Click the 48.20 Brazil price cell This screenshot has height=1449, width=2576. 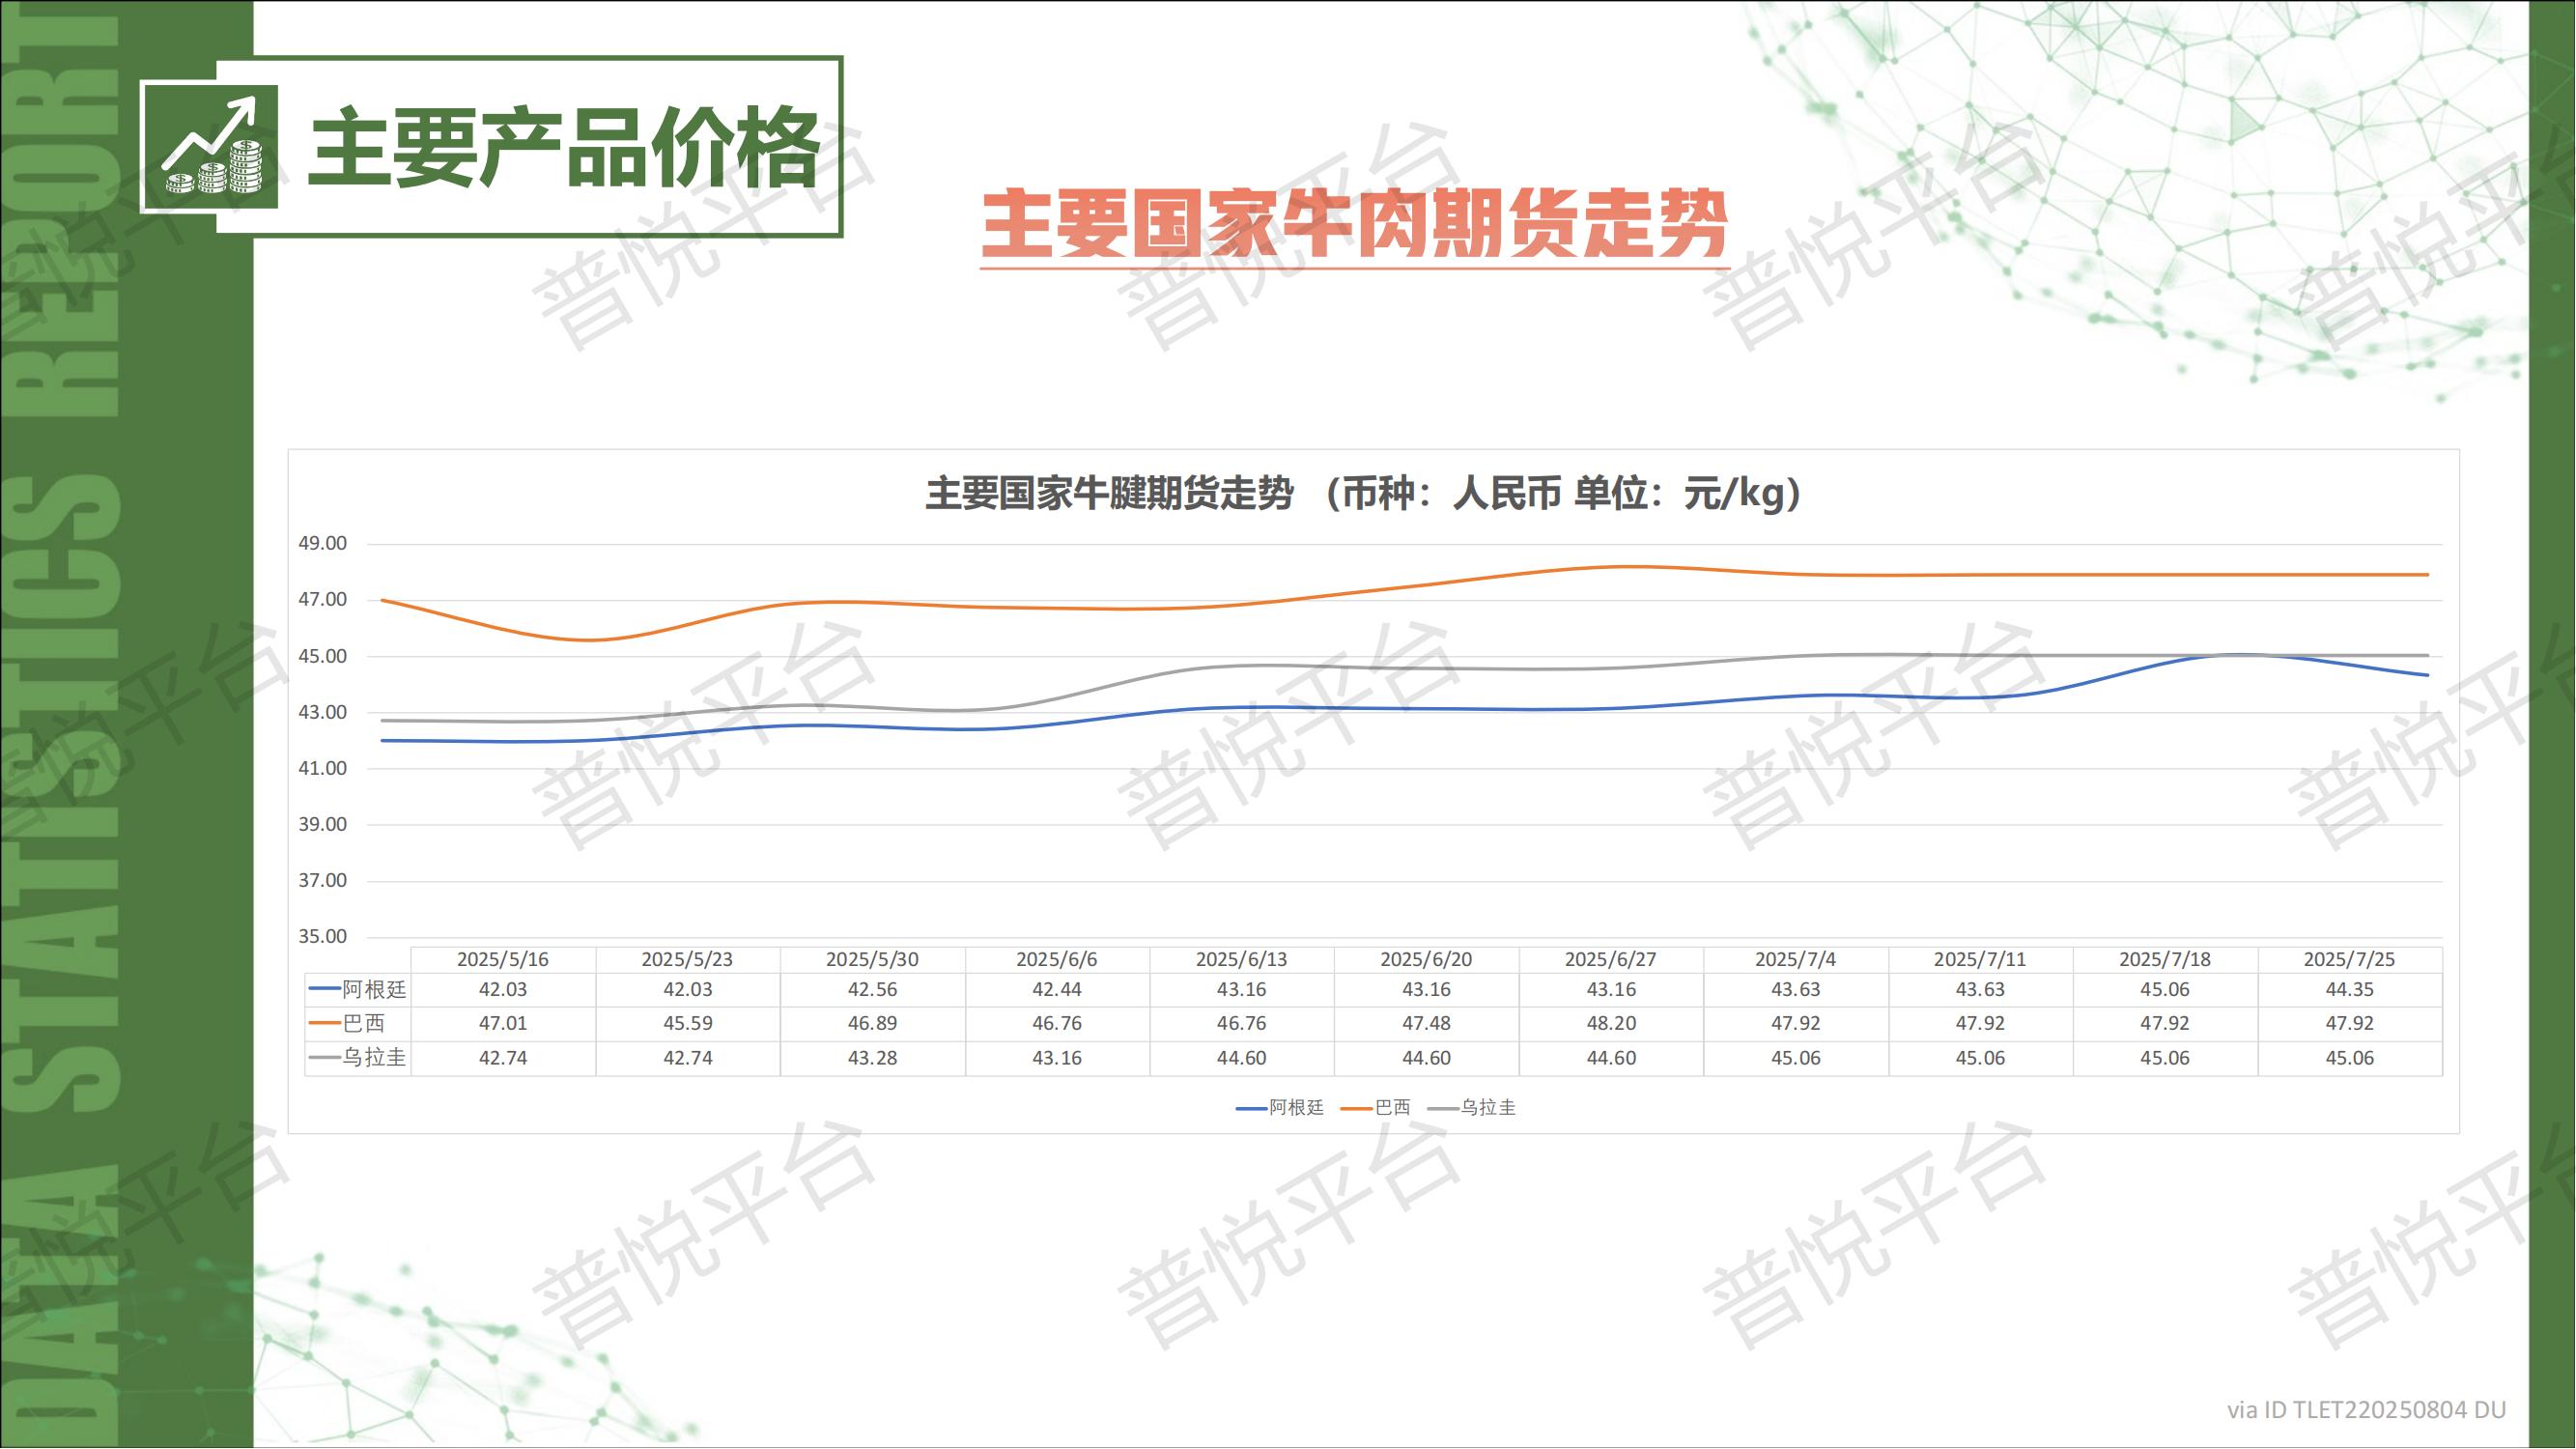tap(1610, 1024)
